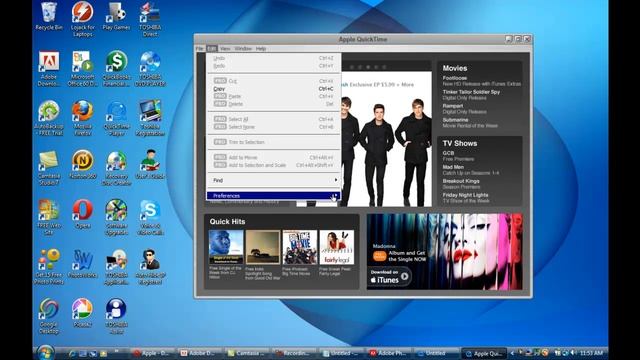Open the Submarine movie rental link
The image size is (640, 360).
(x=456, y=120)
